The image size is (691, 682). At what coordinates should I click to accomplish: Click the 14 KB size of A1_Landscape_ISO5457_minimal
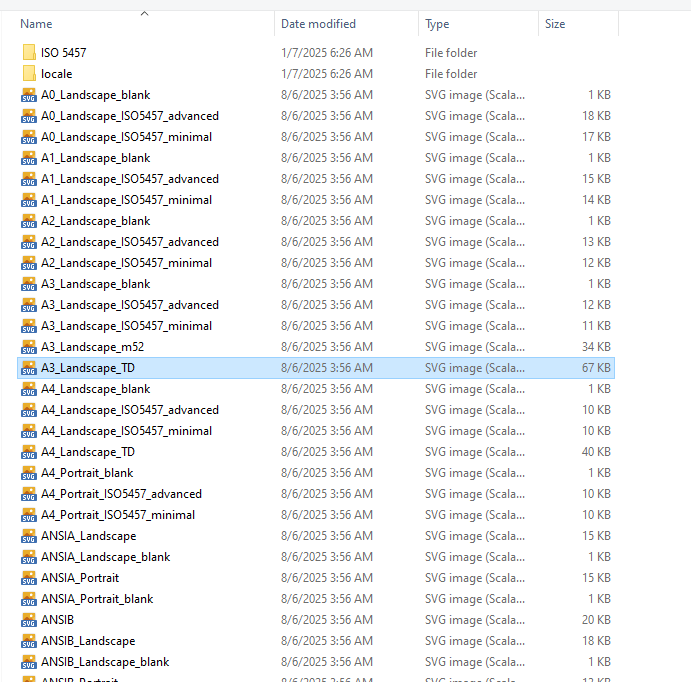pos(596,200)
